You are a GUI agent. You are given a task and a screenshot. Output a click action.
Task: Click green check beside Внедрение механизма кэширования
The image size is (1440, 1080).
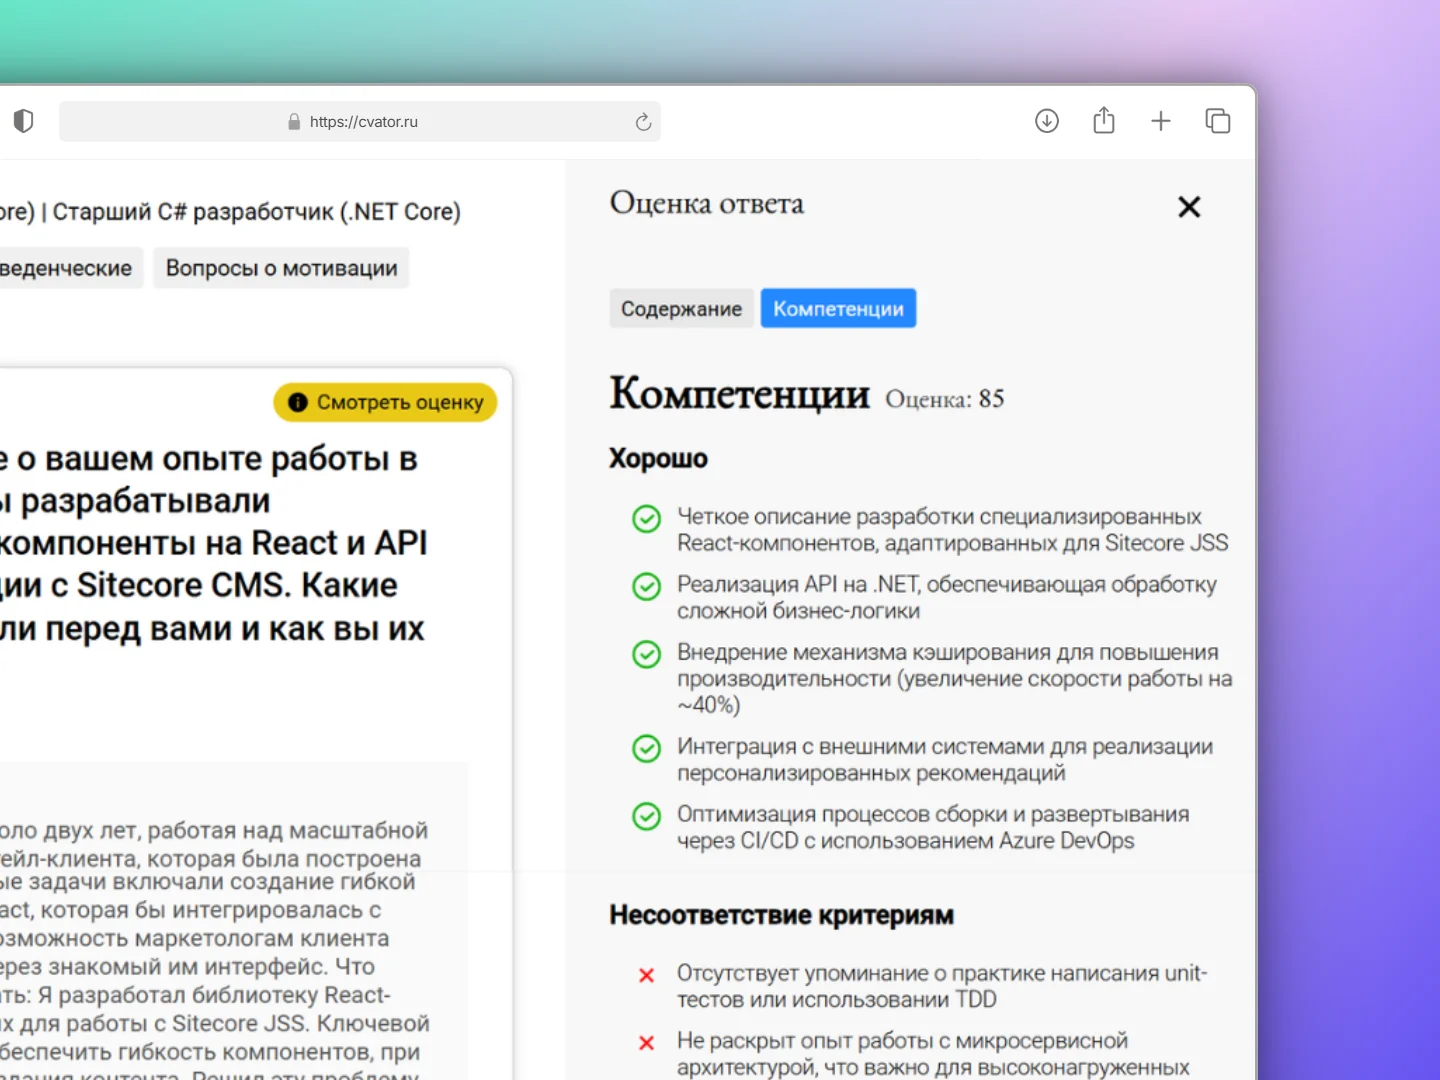647,654
